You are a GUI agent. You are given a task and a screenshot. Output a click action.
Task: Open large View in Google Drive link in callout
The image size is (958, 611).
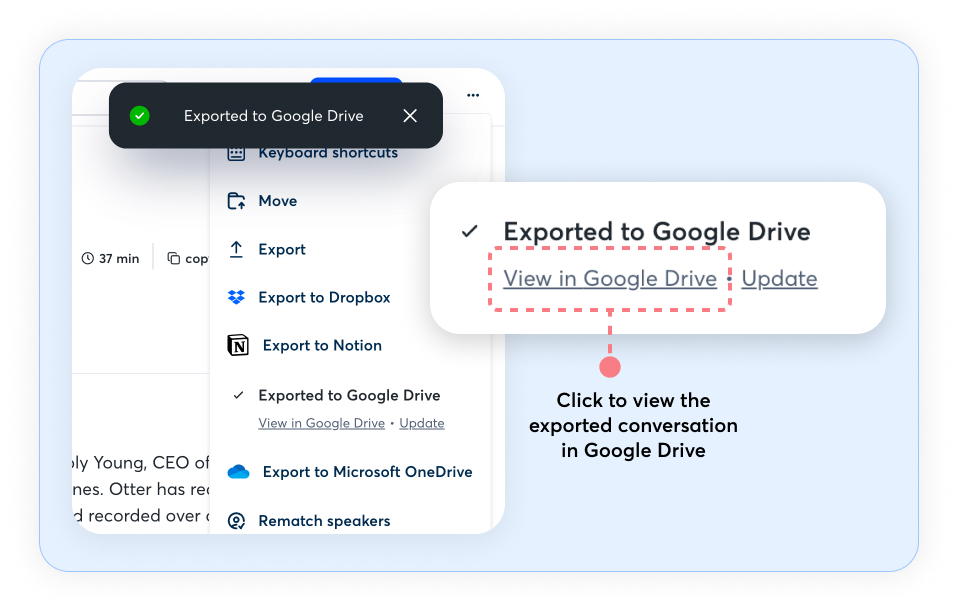610,279
